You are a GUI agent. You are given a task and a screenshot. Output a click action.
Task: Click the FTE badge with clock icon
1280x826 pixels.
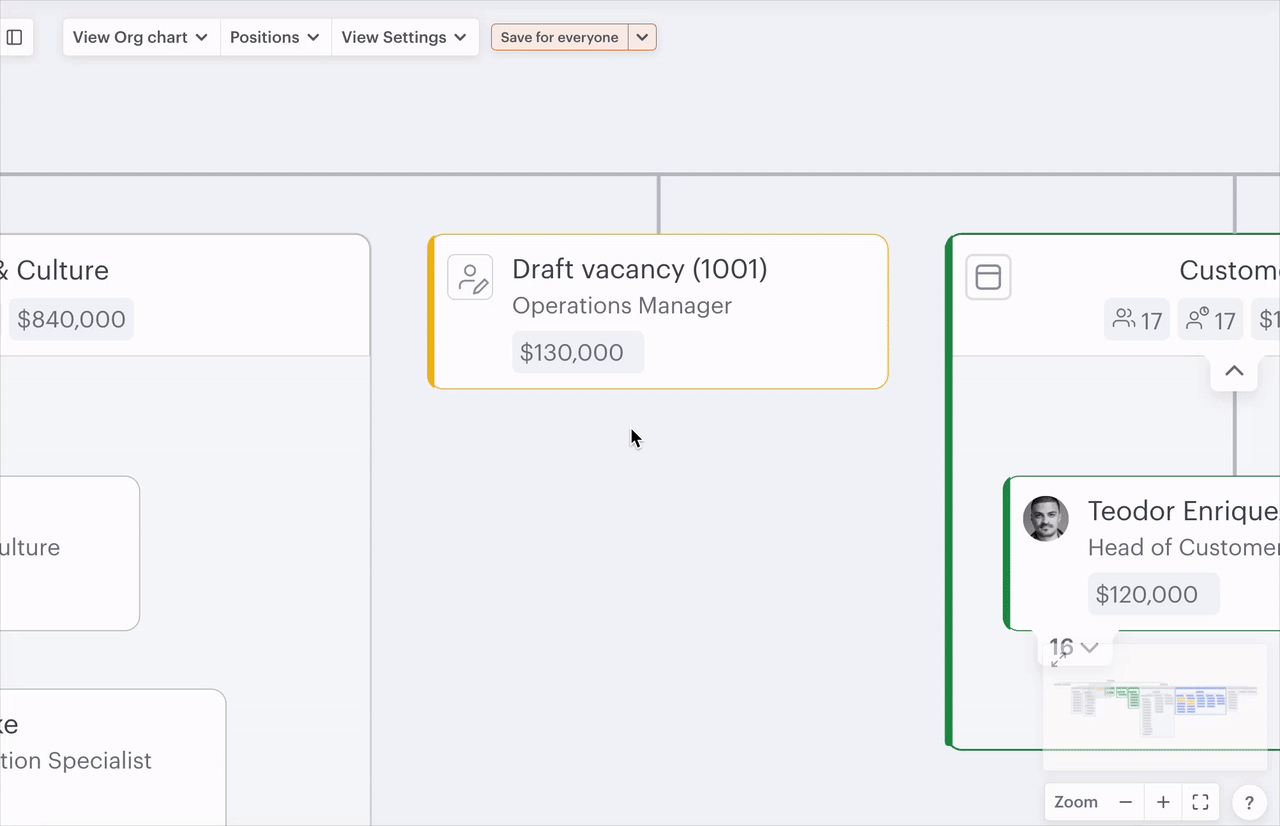coord(1210,320)
